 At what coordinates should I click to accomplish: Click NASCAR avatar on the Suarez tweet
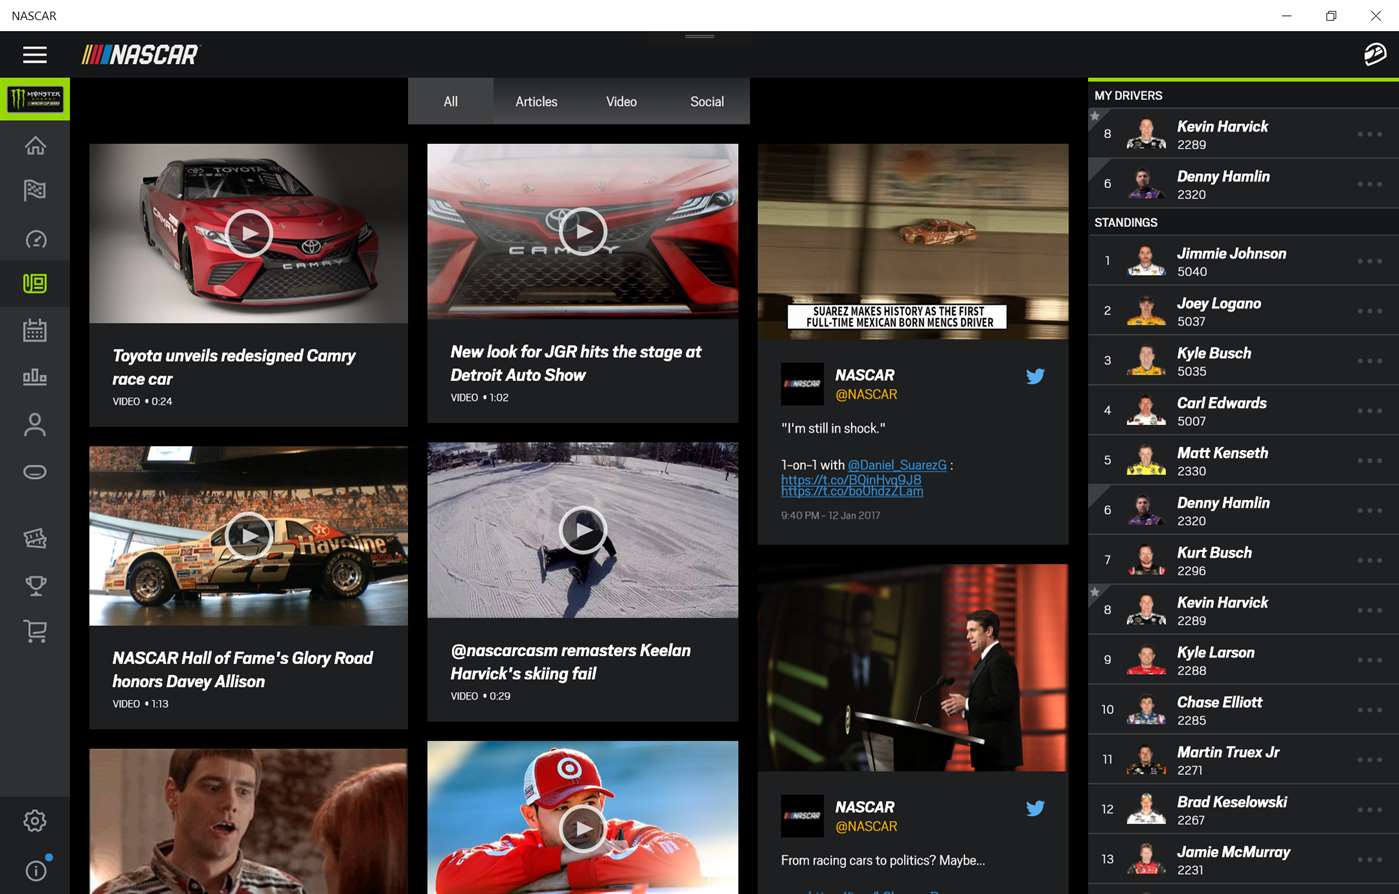coord(802,384)
